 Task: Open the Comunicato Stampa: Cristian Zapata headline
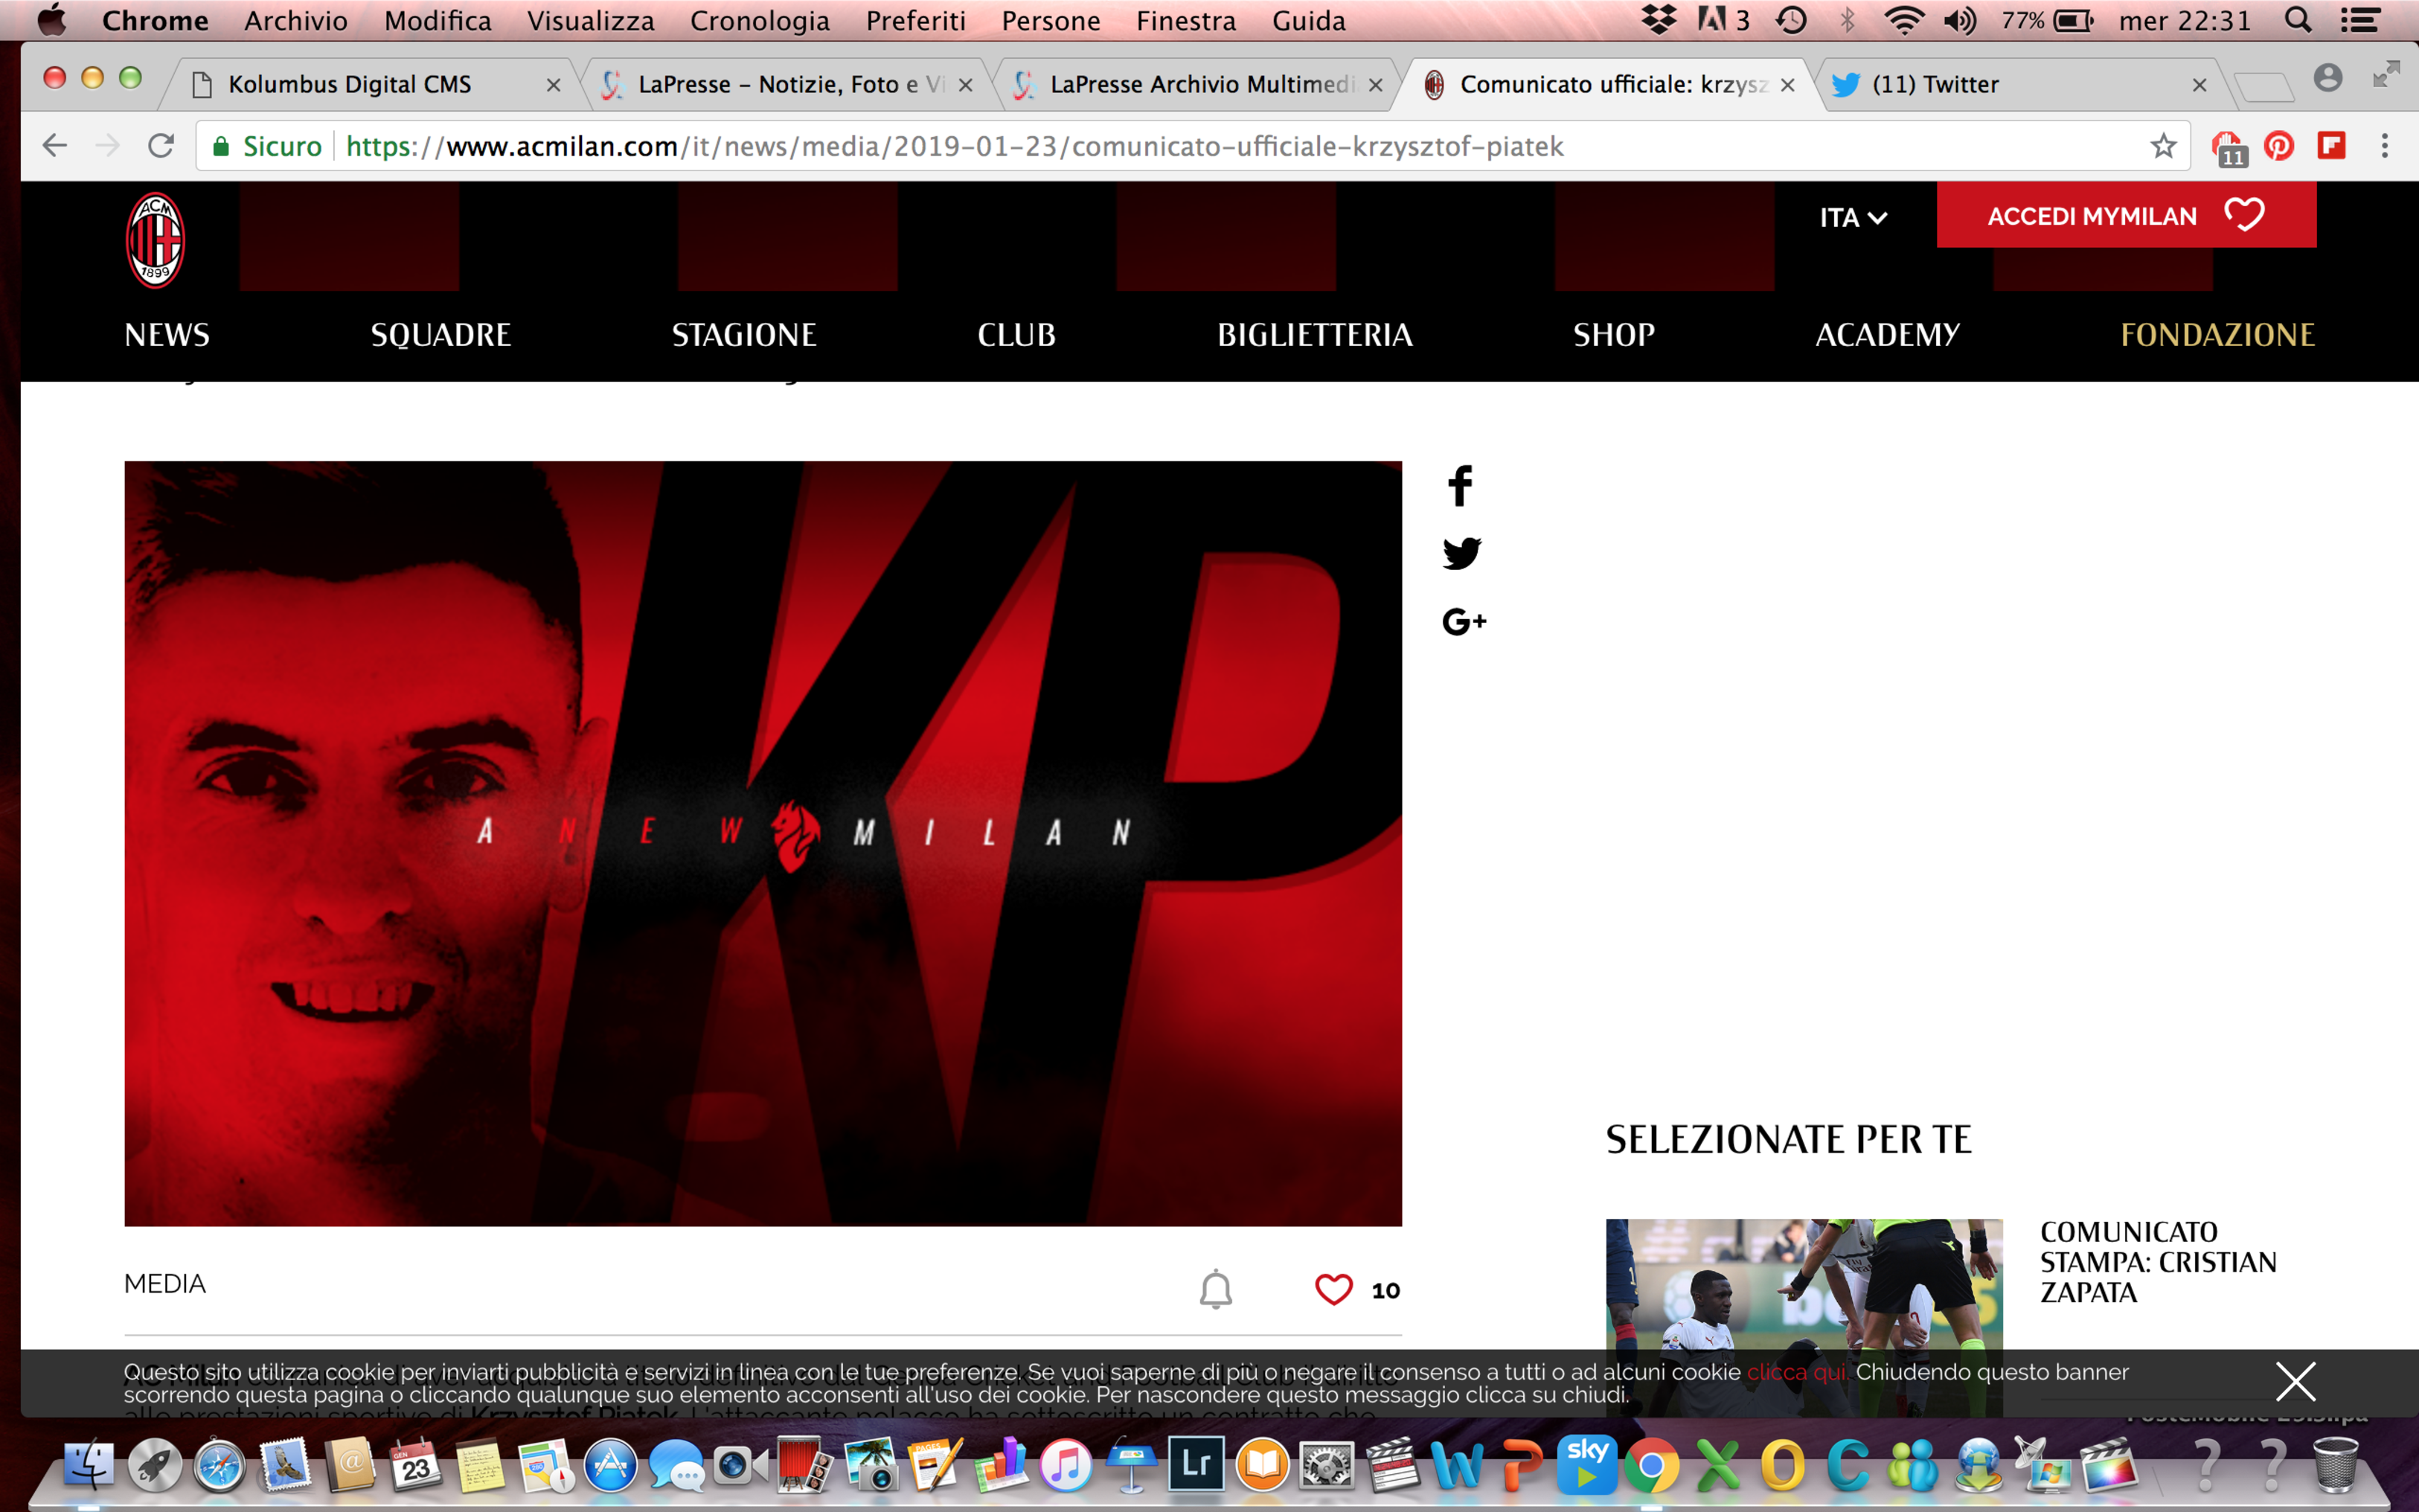pyautogui.click(x=2158, y=1262)
